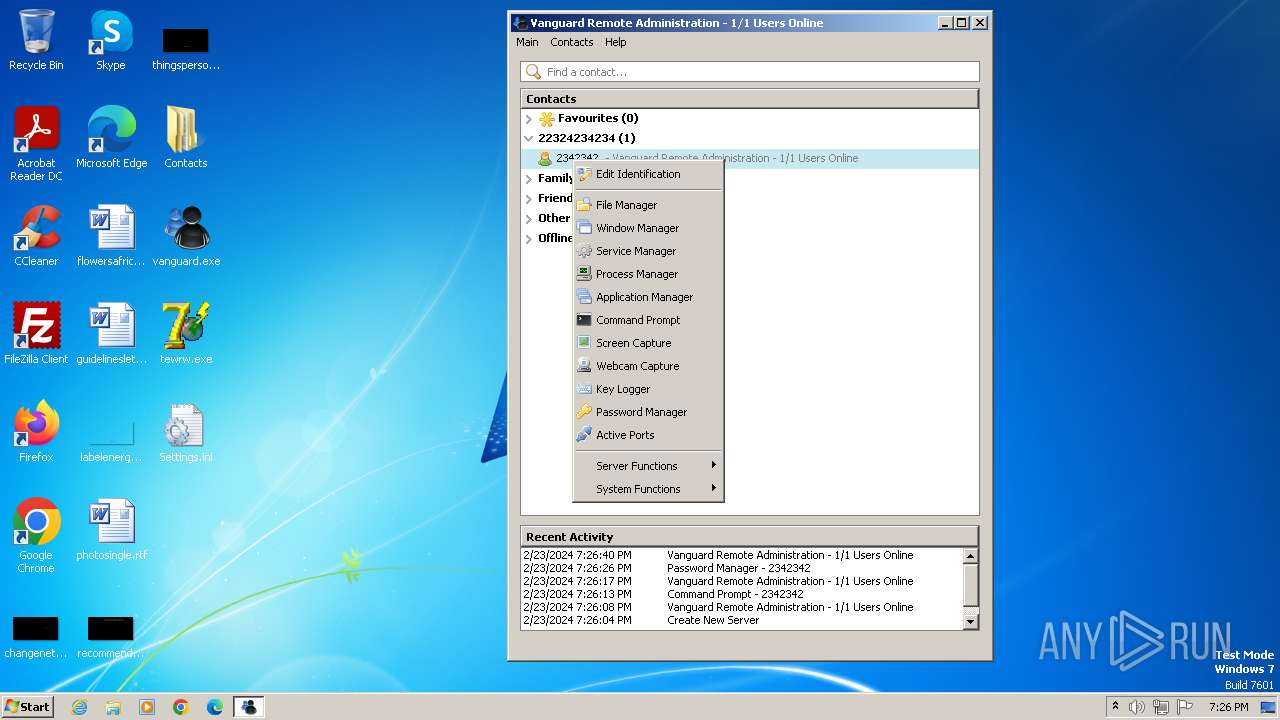Show hidden tray icons arrow
The height and width of the screenshot is (720, 1280).
(x=1115, y=707)
